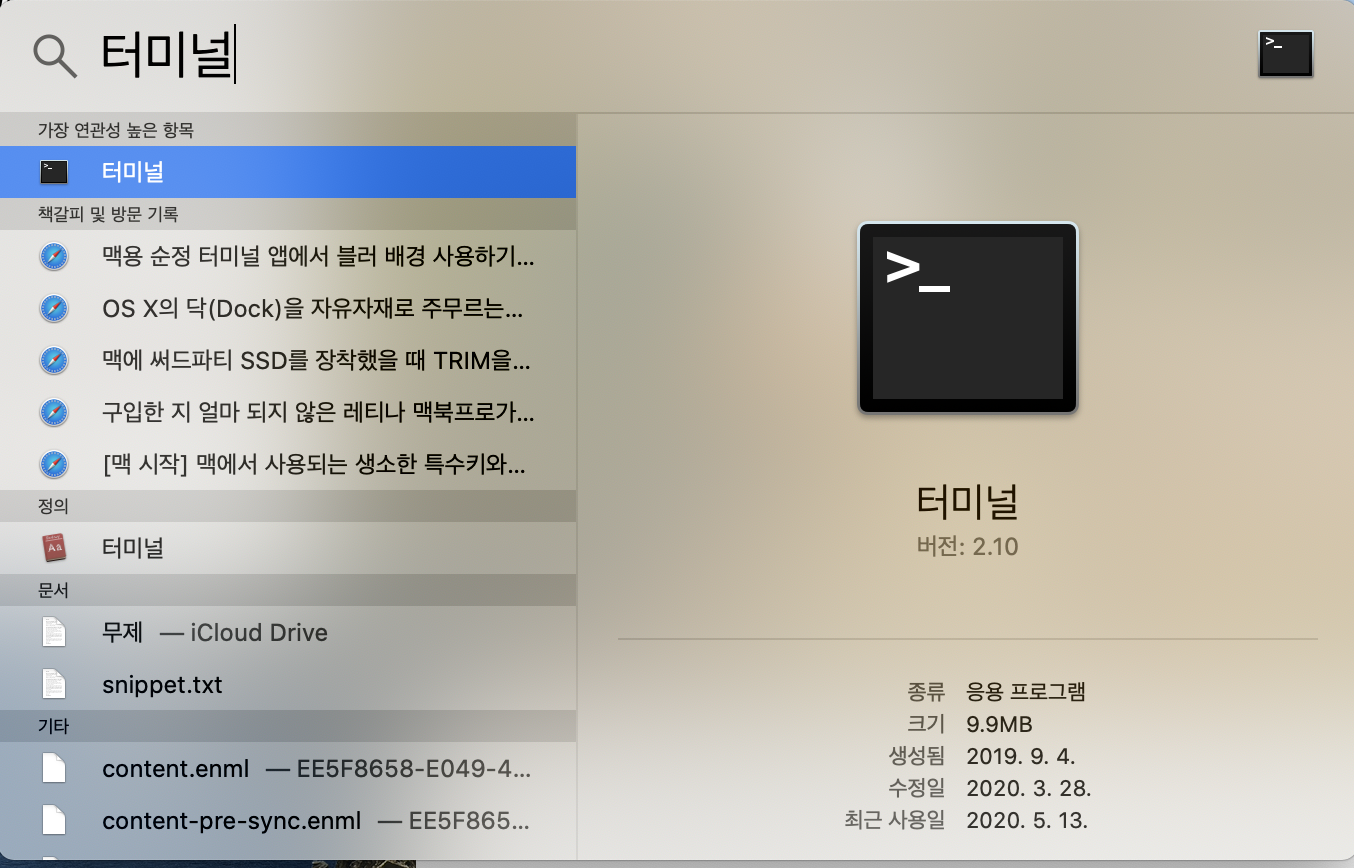Screen dimensions: 1354x868
Task: Open bookmark 구입한 지 얼마 되지 않은 레티나
Action: tap(288, 413)
